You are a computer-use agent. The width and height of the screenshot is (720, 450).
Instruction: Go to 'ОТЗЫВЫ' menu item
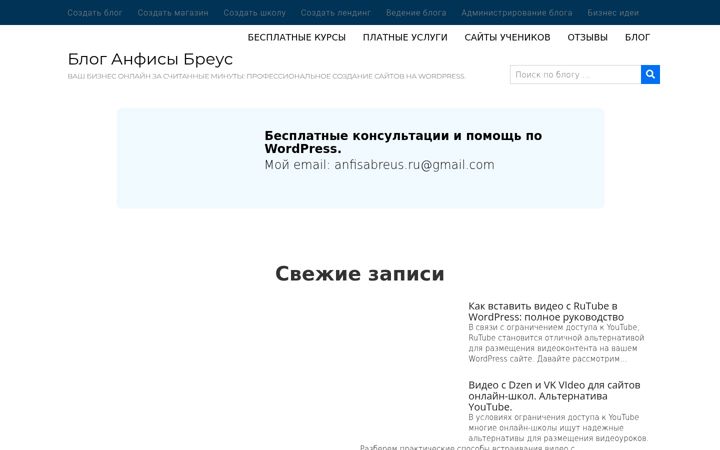(587, 37)
